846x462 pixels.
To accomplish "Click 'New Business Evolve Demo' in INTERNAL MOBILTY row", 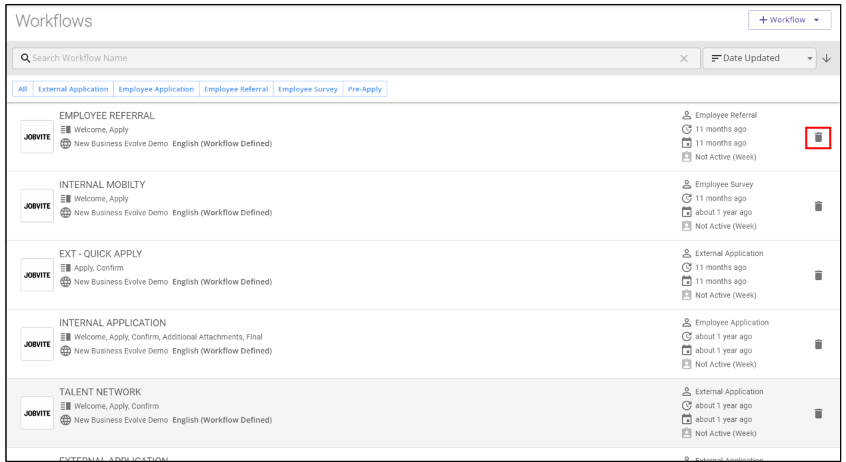I will point(121,213).
